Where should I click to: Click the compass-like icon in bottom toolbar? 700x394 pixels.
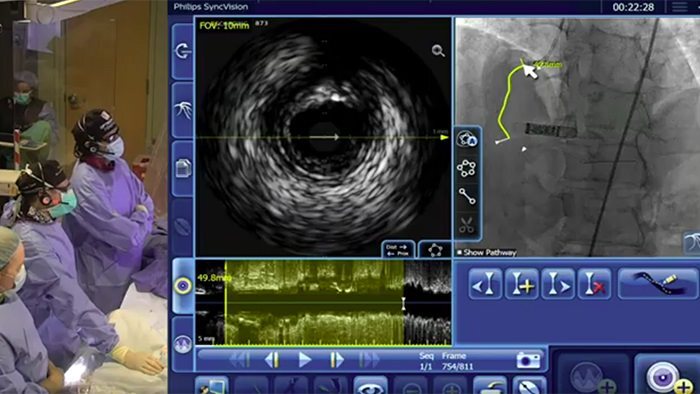tap(530, 386)
